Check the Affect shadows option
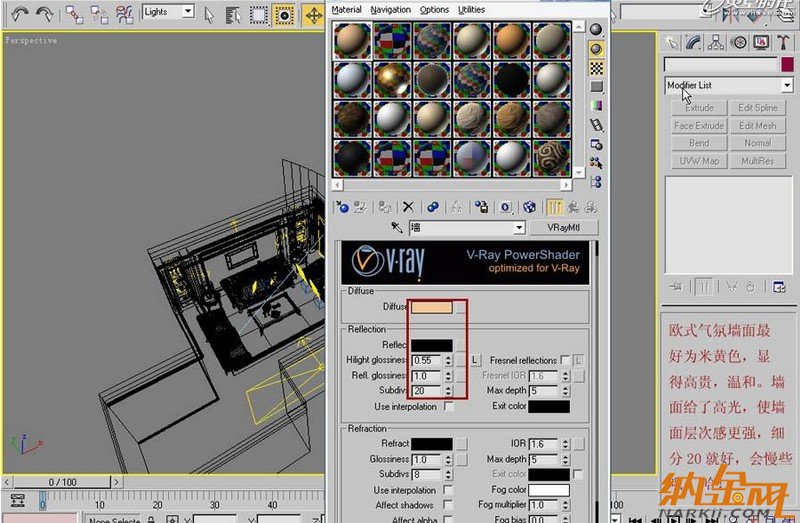This screenshot has width=800, height=523. click(x=449, y=505)
